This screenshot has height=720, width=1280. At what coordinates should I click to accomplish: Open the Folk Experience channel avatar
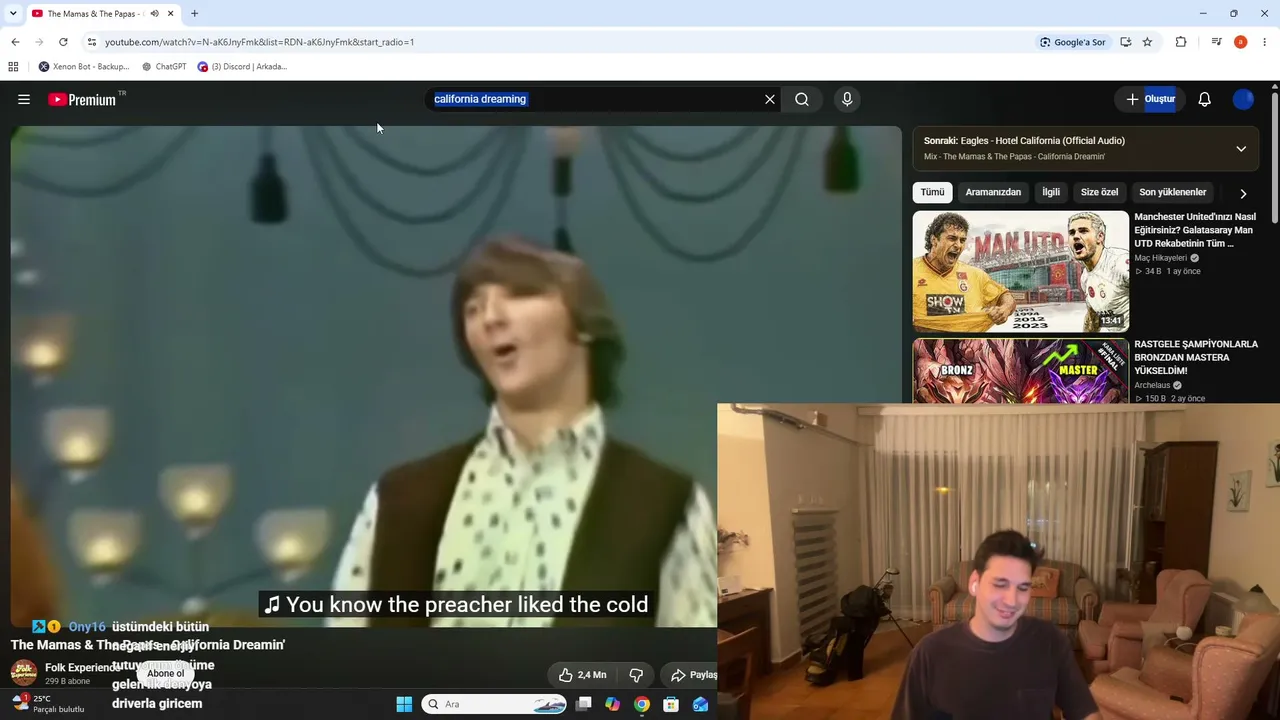tap(24, 673)
